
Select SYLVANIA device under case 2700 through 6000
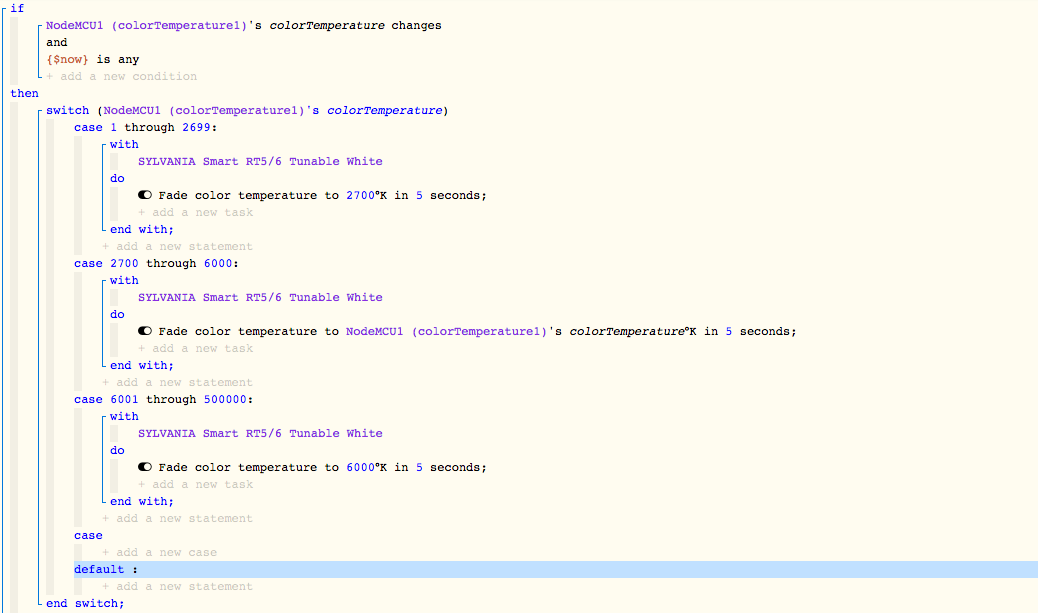[260, 297]
